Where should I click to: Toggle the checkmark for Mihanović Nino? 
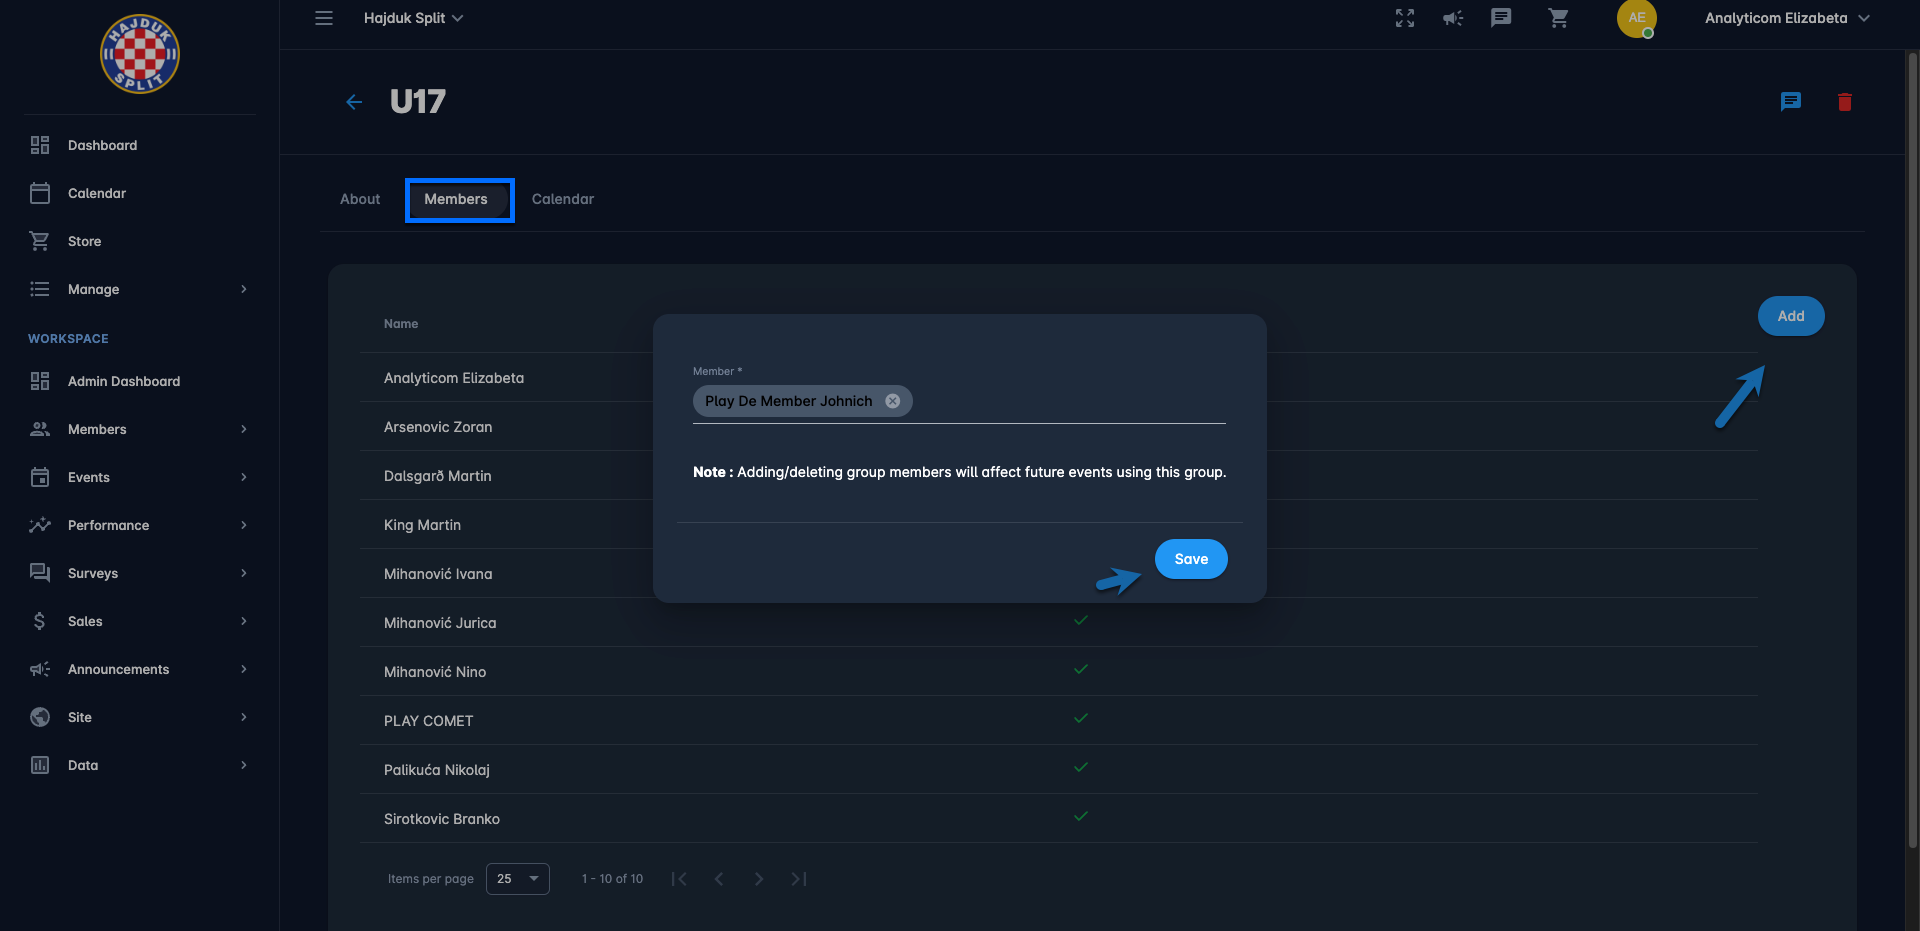click(x=1080, y=669)
